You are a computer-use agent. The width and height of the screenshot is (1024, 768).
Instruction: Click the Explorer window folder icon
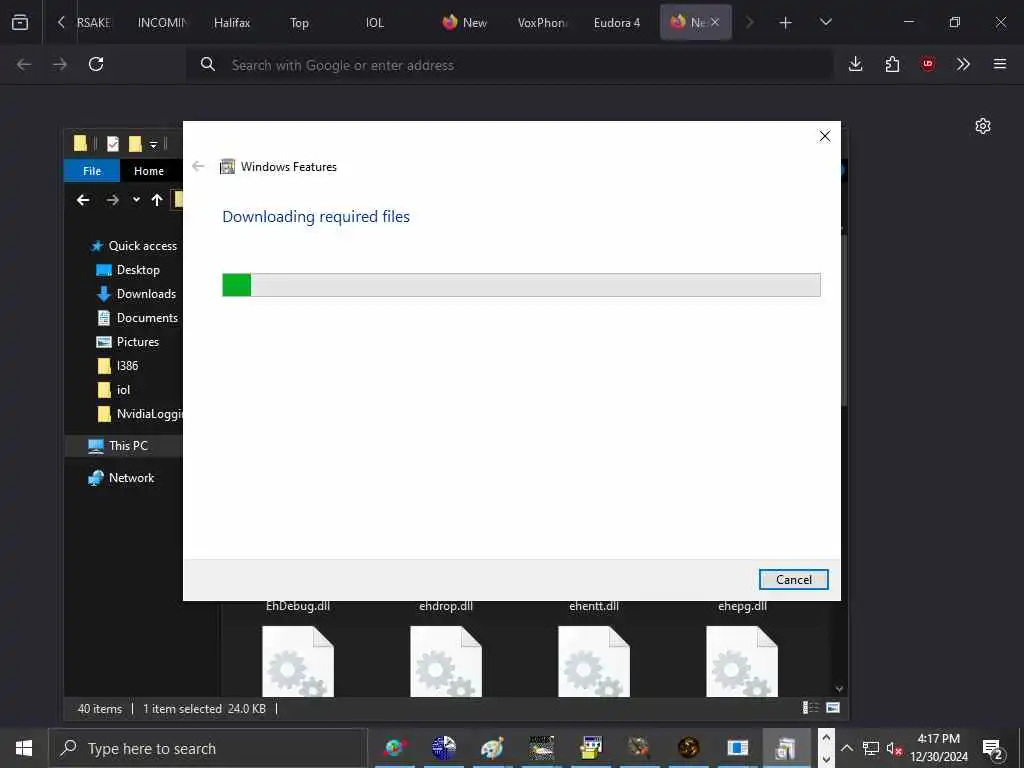[x=80, y=144]
